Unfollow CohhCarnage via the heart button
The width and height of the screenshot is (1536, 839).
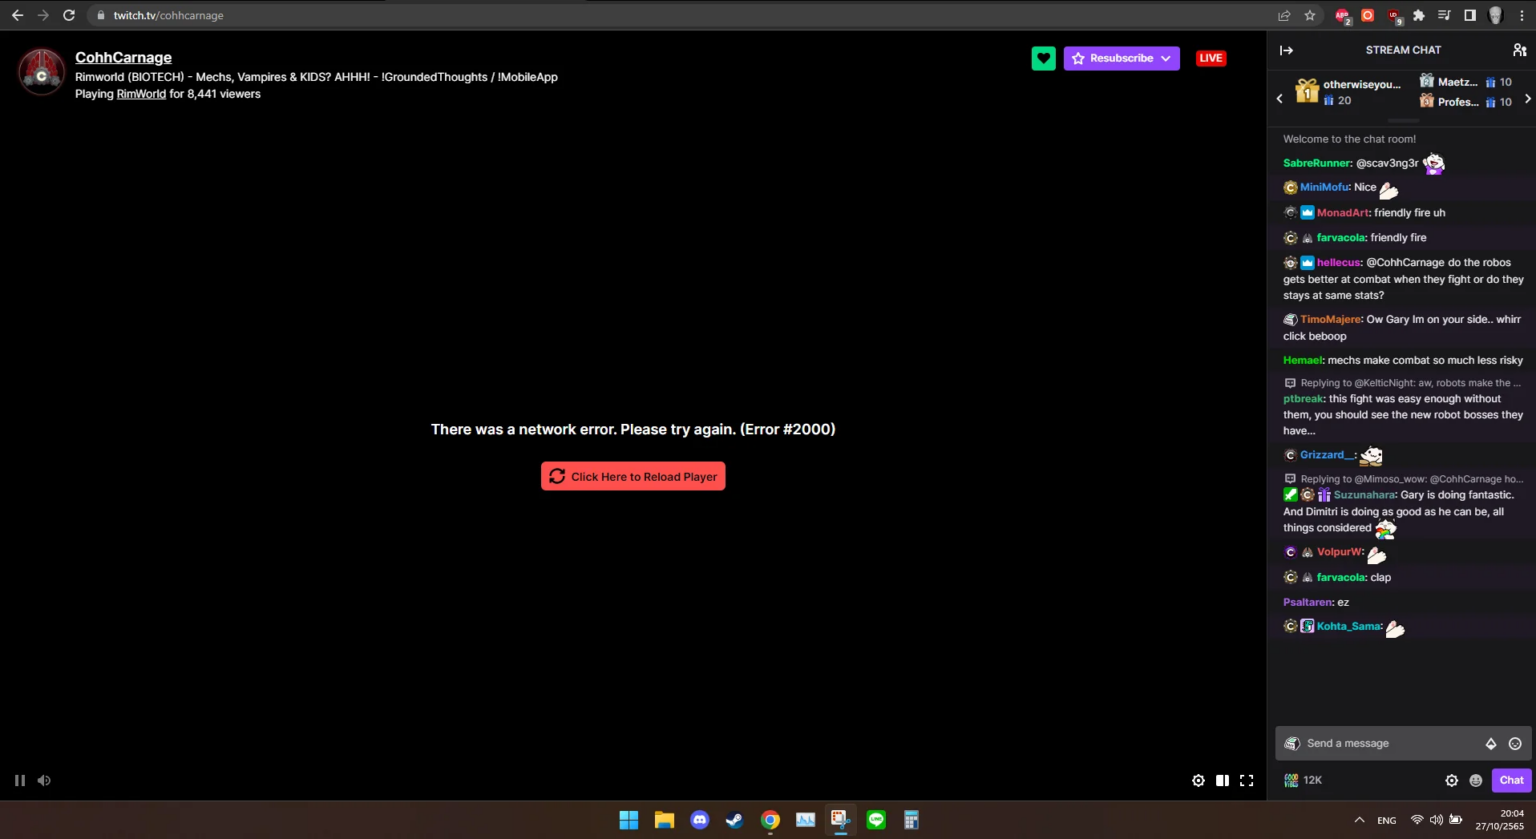[x=1043, y=58]
